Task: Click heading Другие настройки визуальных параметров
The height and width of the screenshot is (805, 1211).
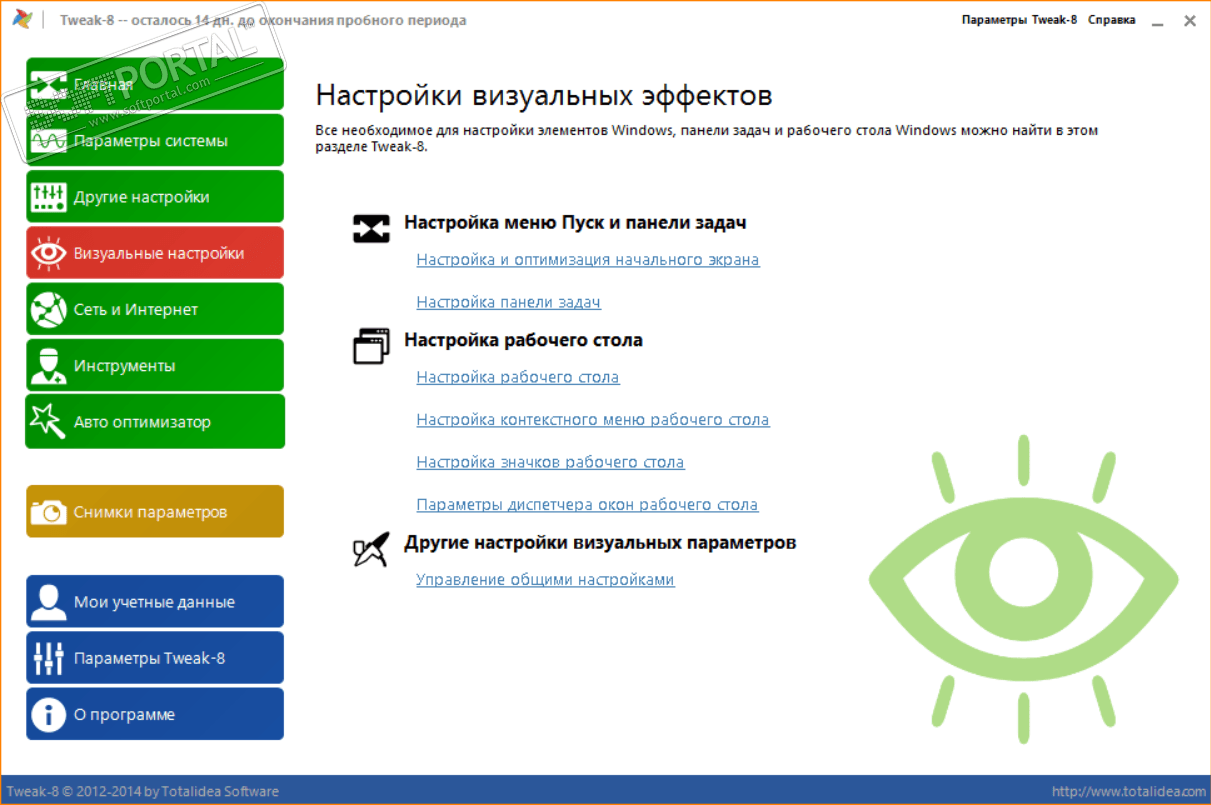Action: point(600,543)
